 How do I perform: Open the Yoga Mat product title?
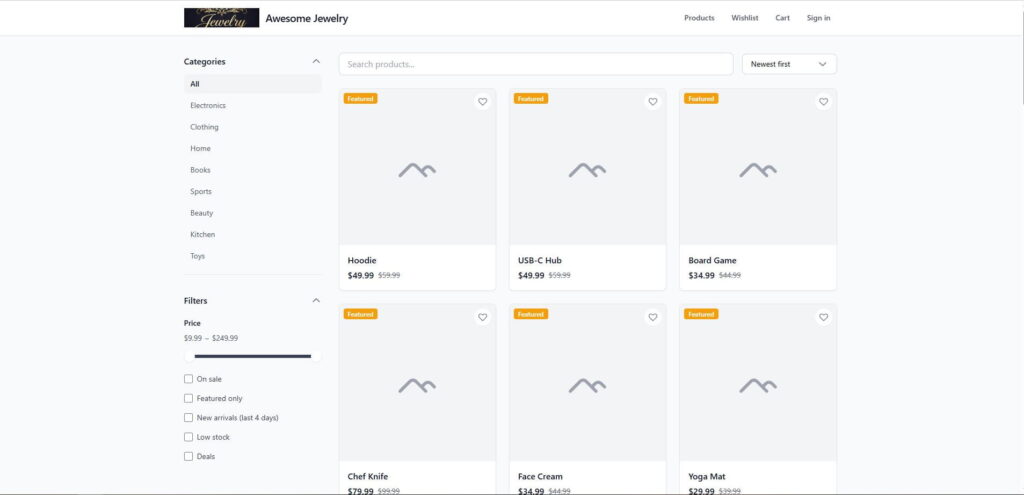point(707,477)
